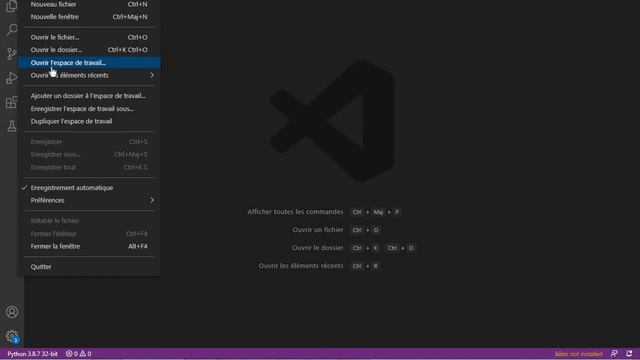Screen dimensions: 640x360
Task: Choose Quitter menu entry
Action: click(x=89, y=267)
